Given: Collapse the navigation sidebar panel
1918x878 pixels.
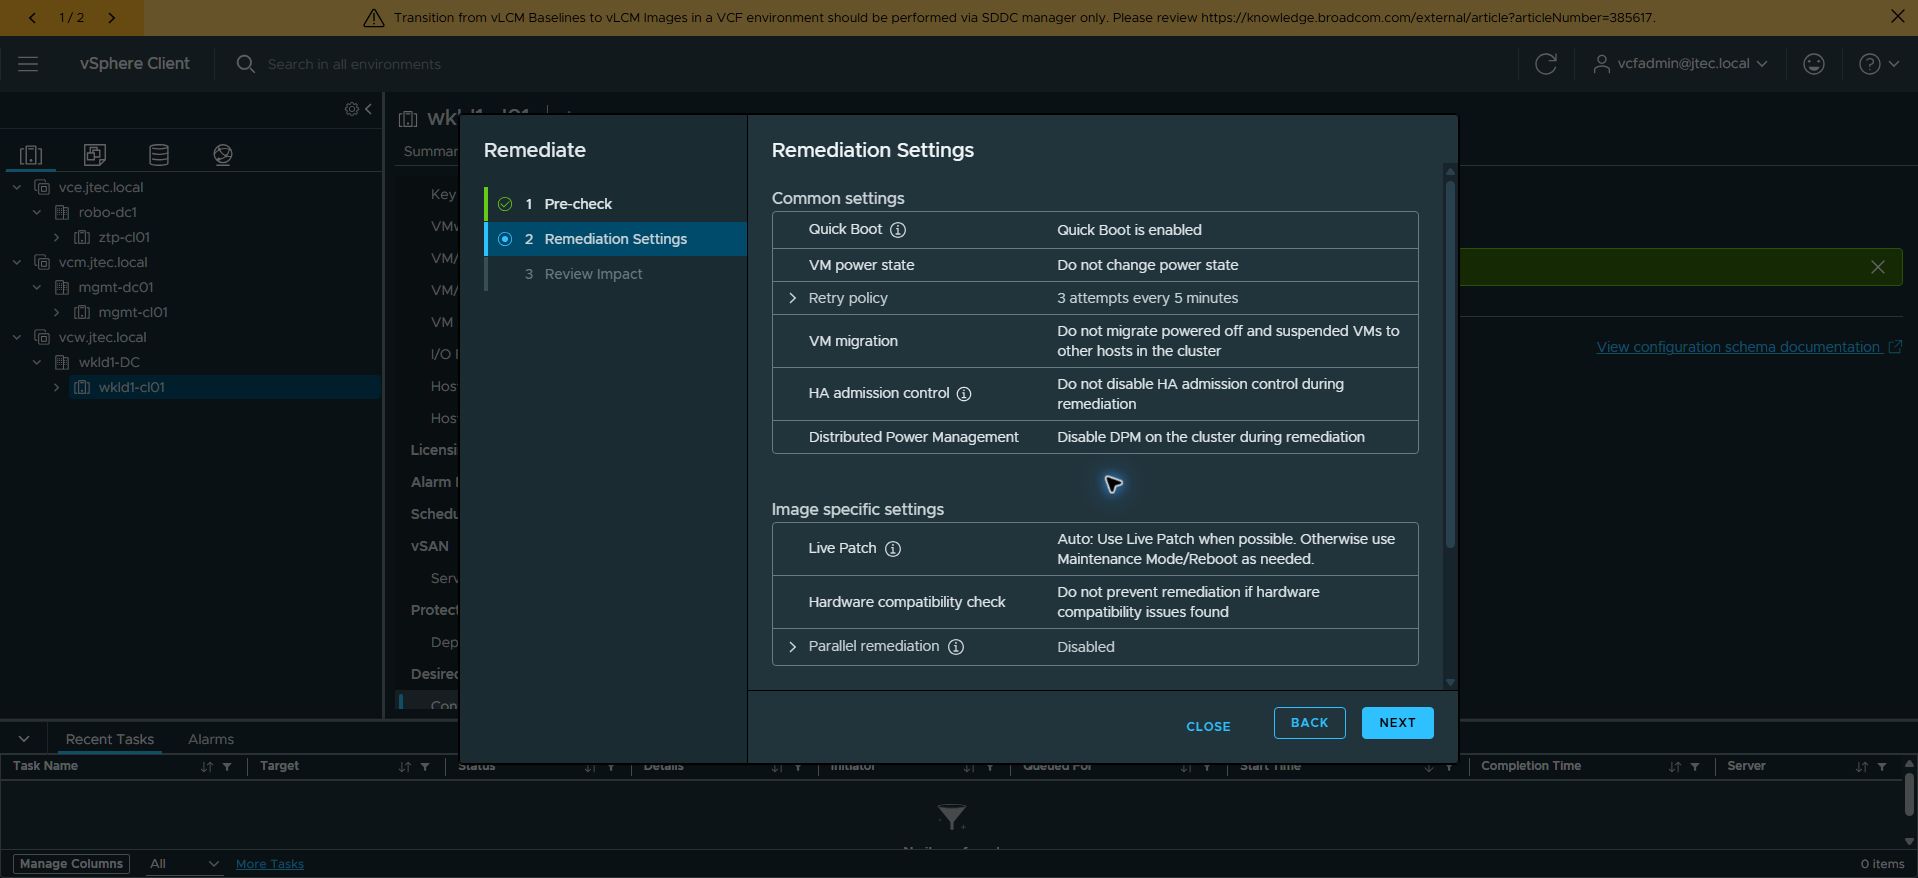Looking at the screenshot, I should [369, 109].
